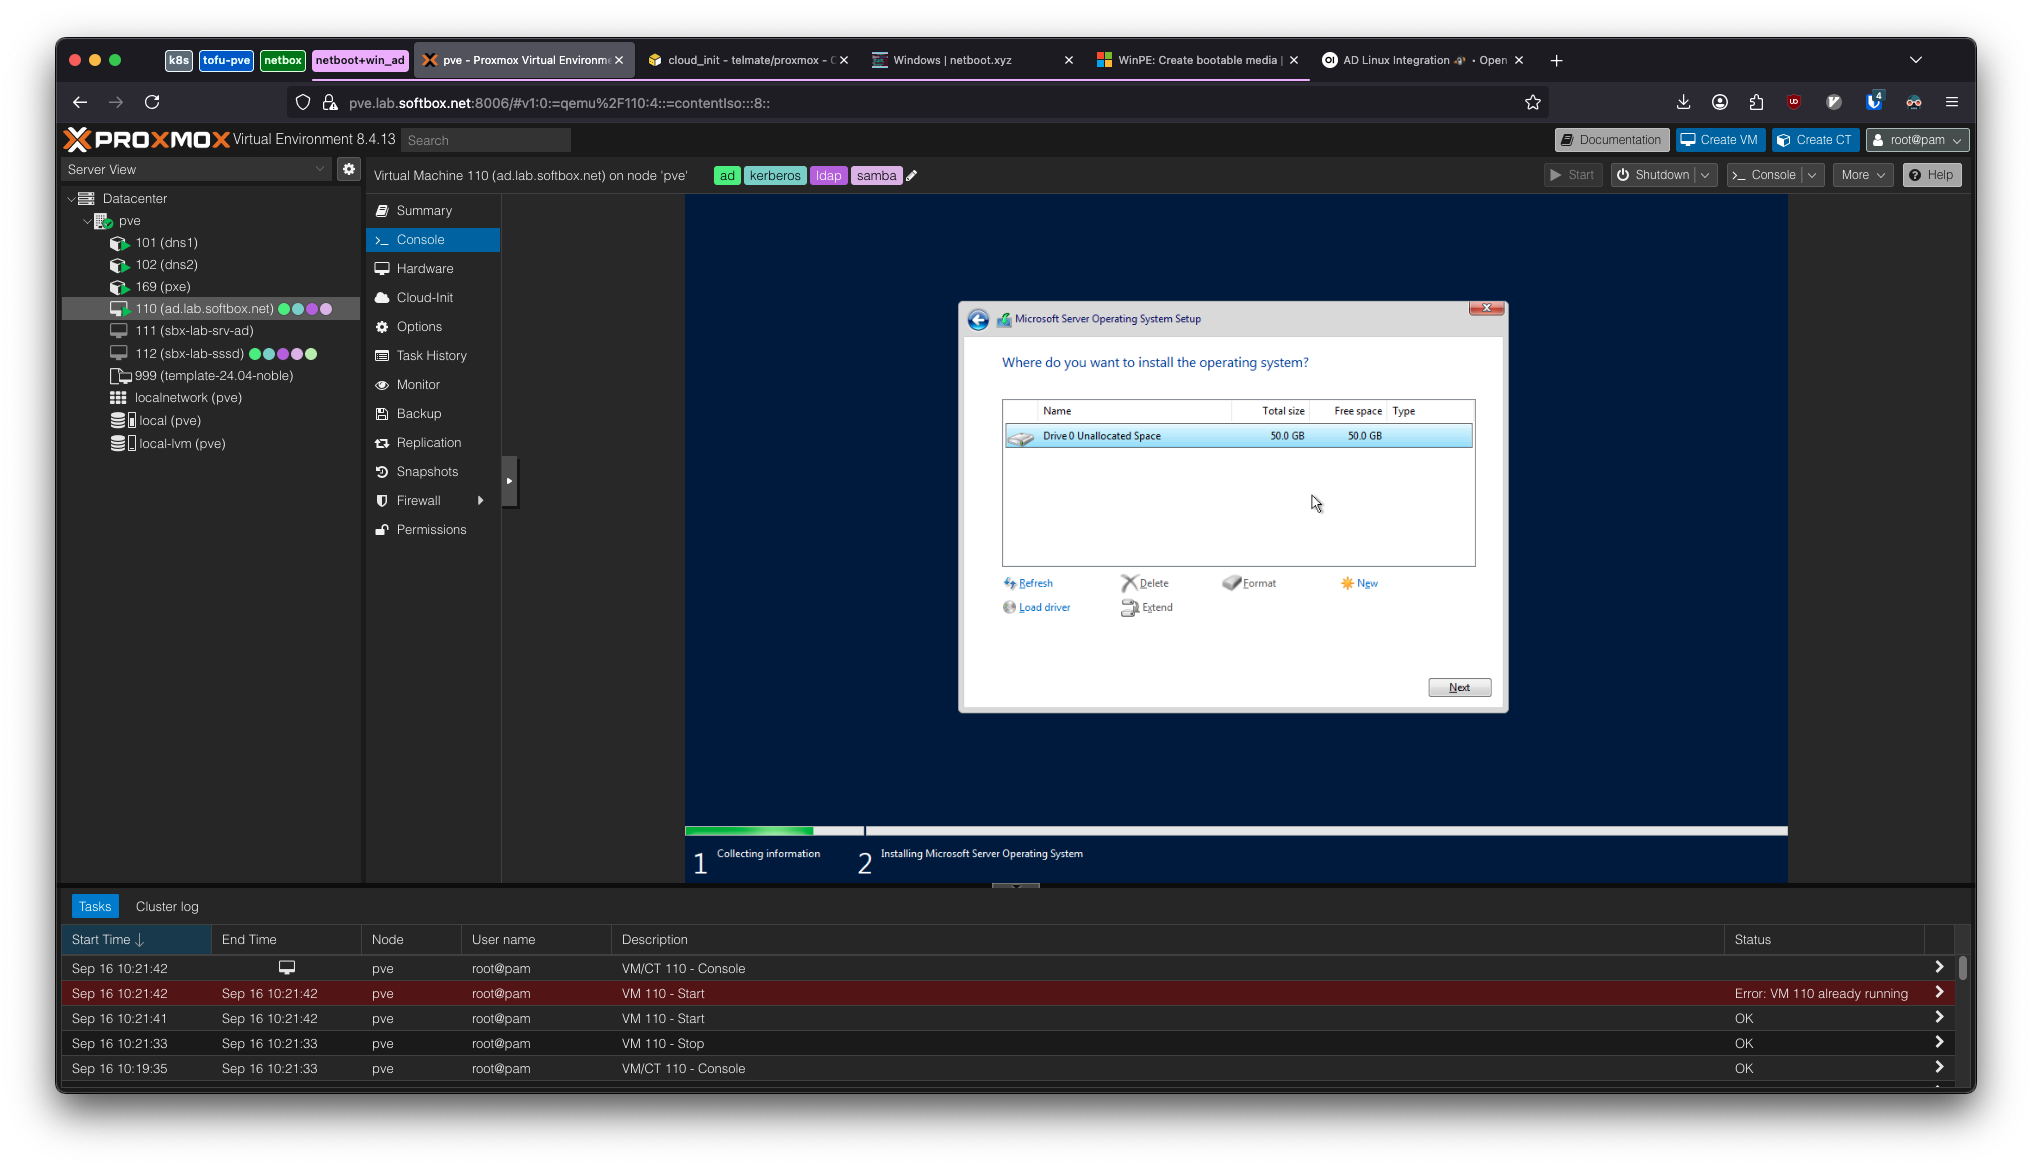Switch to the netboot.xyz browser tab
This screenshot has width=2032, height=1167.
pos(952,60)
